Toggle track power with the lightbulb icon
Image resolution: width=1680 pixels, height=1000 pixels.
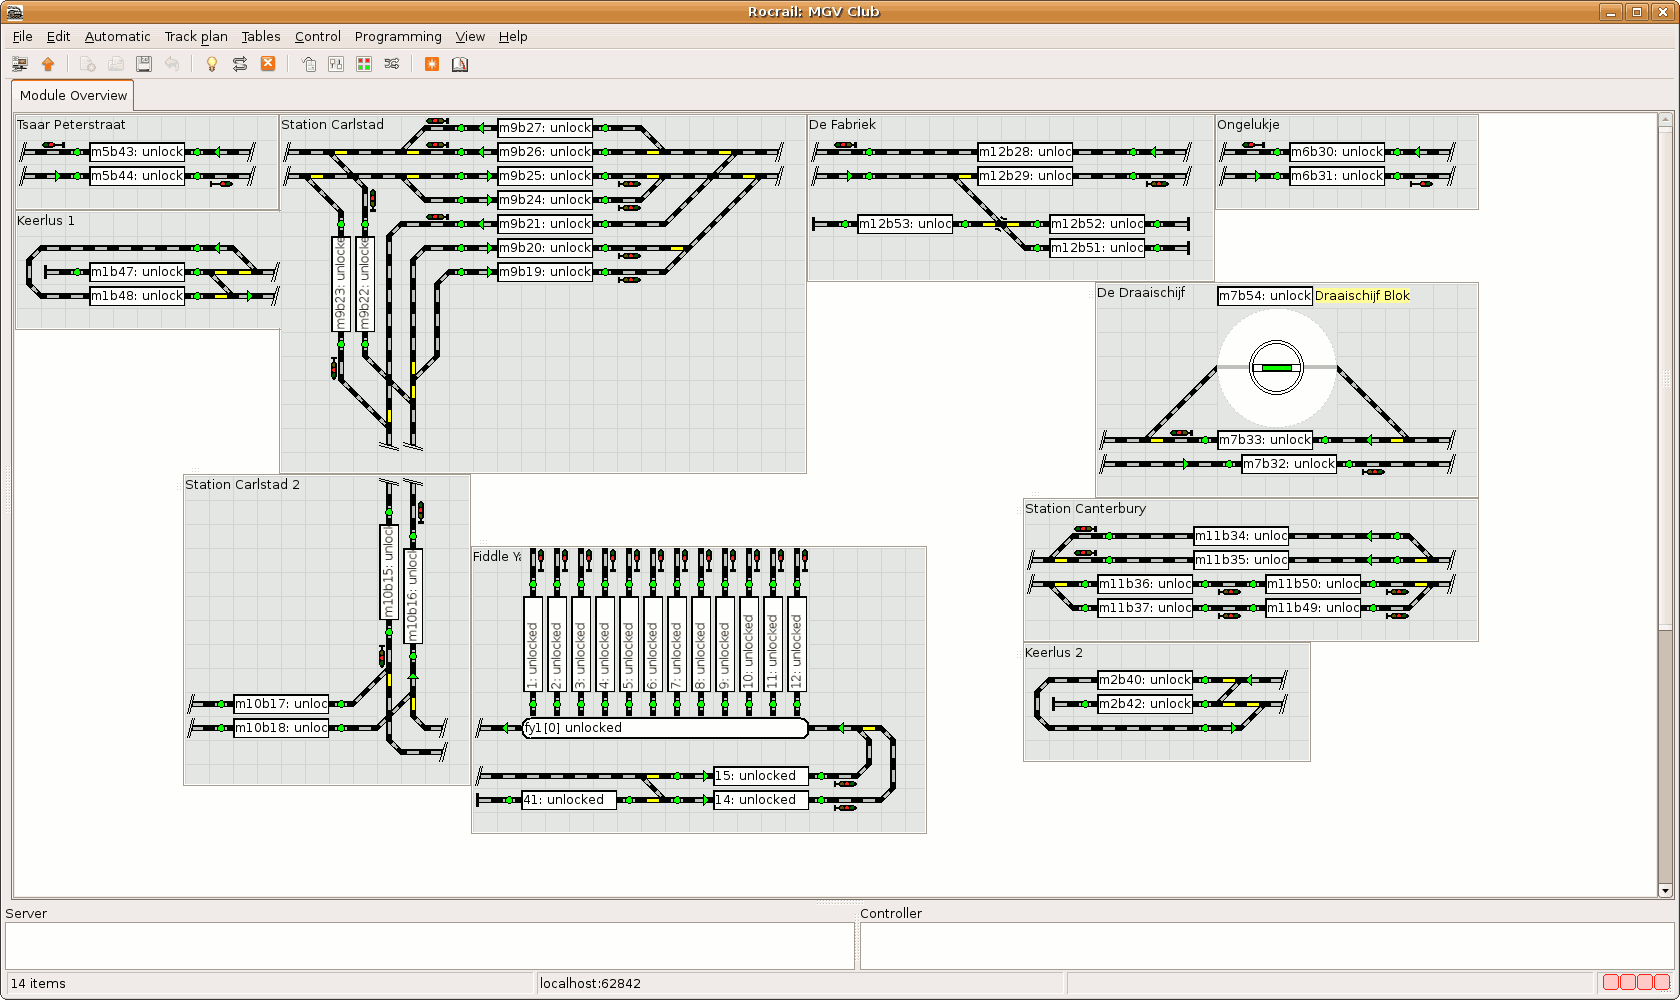coord(212,64)
